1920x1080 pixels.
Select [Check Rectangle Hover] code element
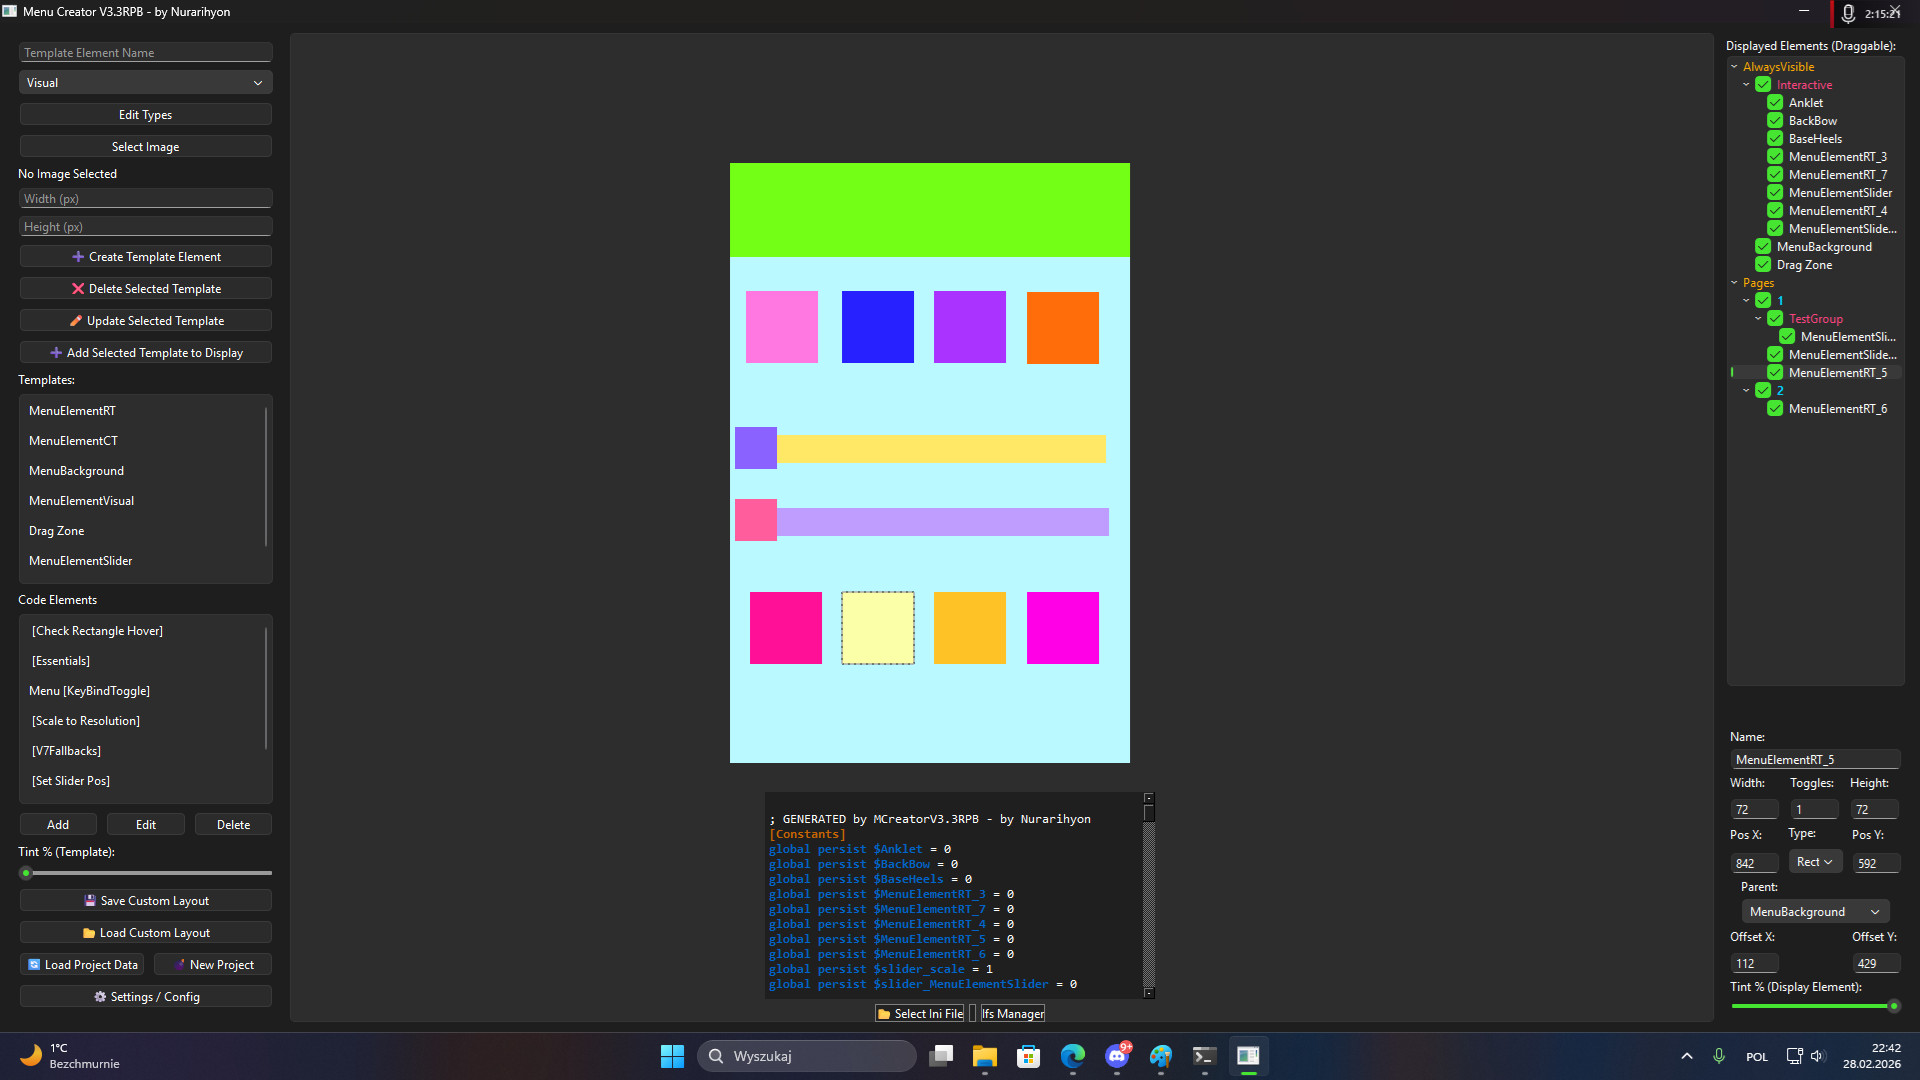pyautogui.click(x=142, y=631)
